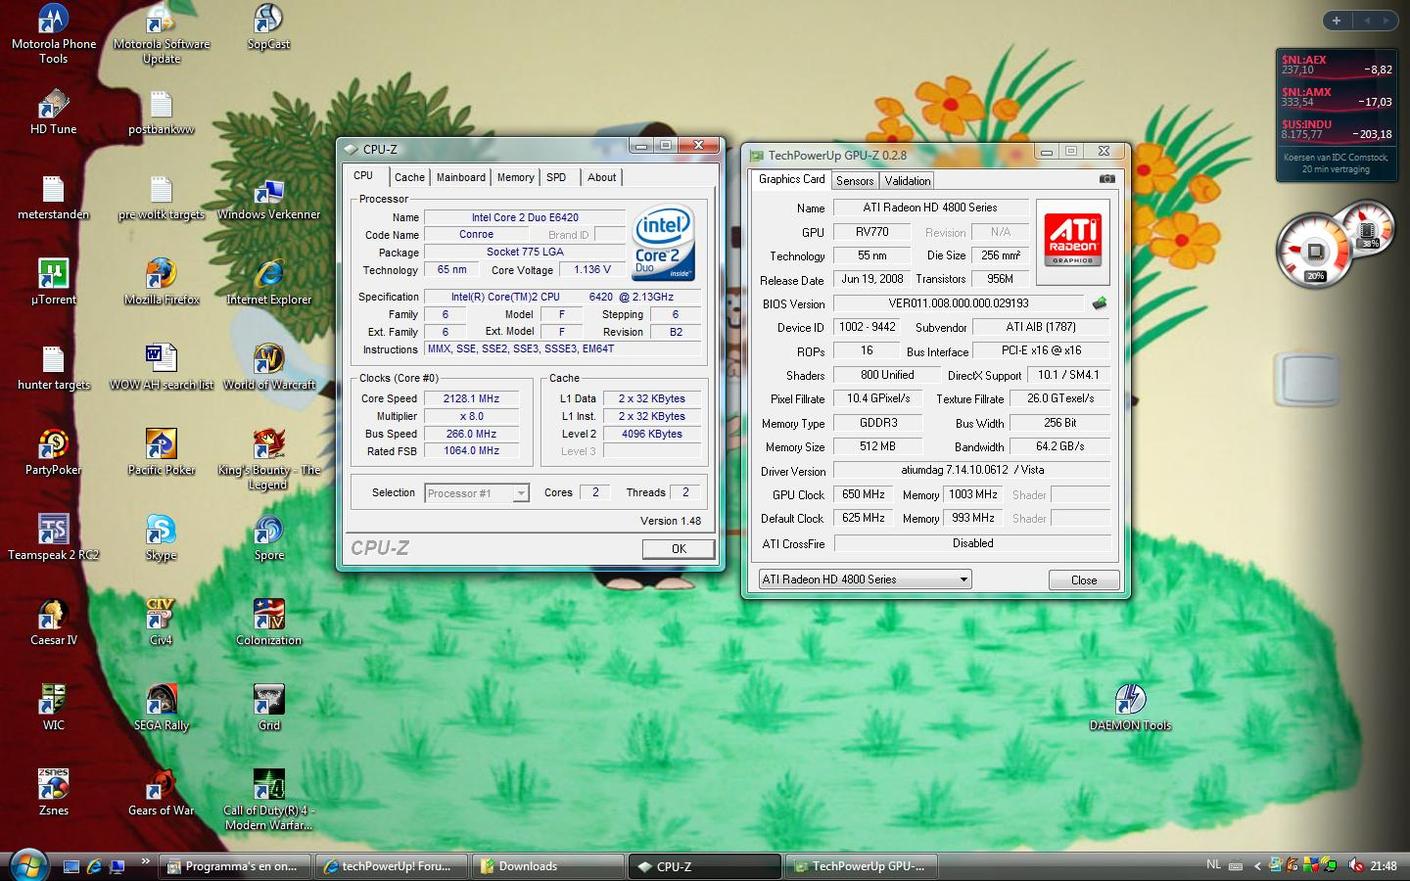Image resolution: width=1410 pixels, height=881 pixels.
Task: Open CPU-Z Processor selection dropdown
Action: (x=477, y=493)
